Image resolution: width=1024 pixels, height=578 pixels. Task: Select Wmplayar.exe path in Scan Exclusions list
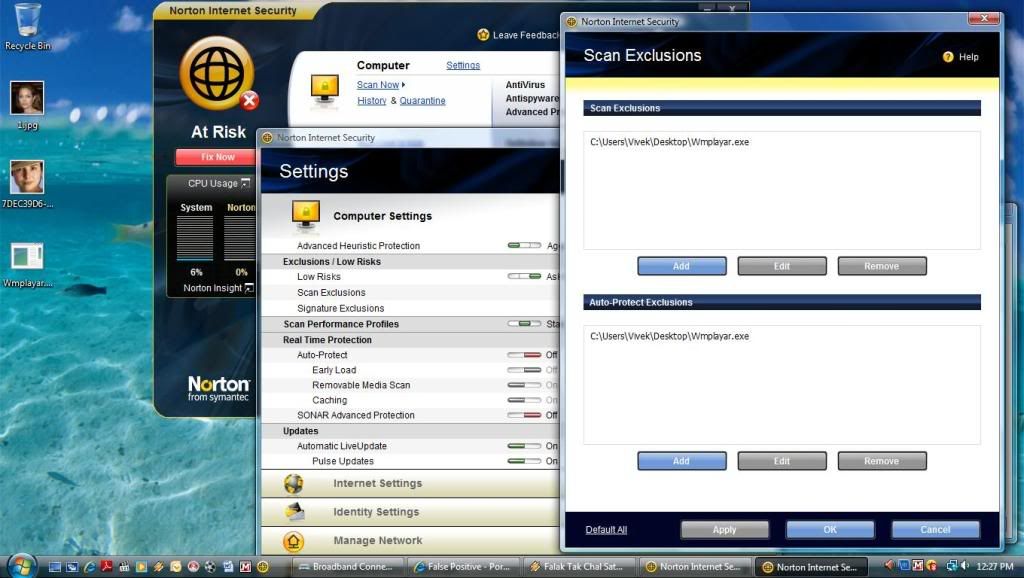click(x=669, y=142)
